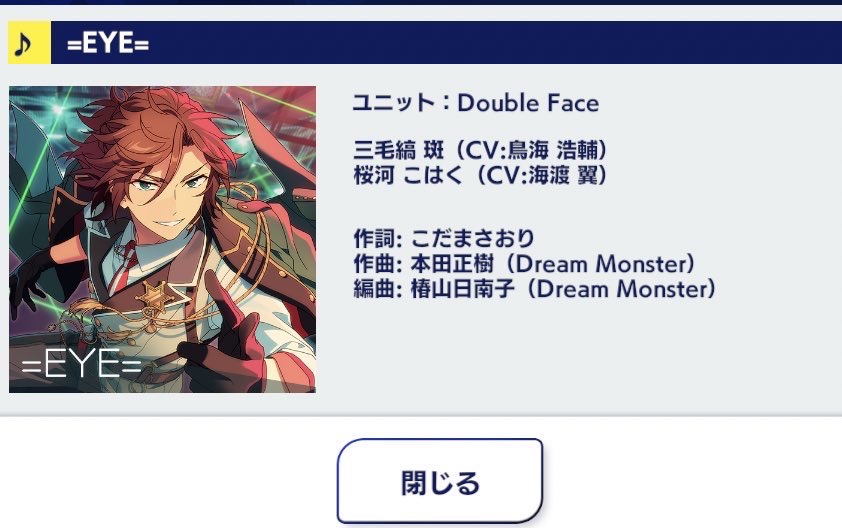
Task: Click the ユニット：Double Face unit label
Action: coord(476,103)
